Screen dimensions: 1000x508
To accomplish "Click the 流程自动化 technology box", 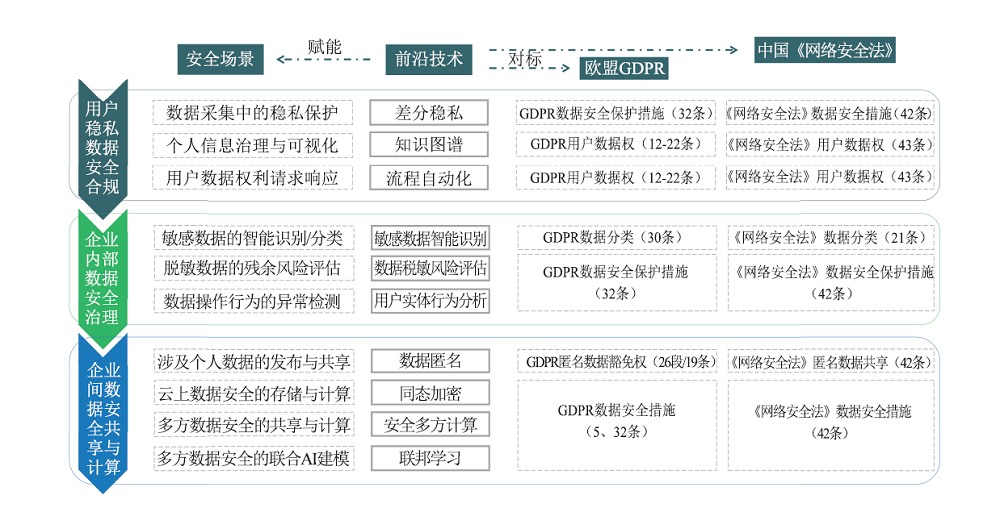I will coord(429,177).
